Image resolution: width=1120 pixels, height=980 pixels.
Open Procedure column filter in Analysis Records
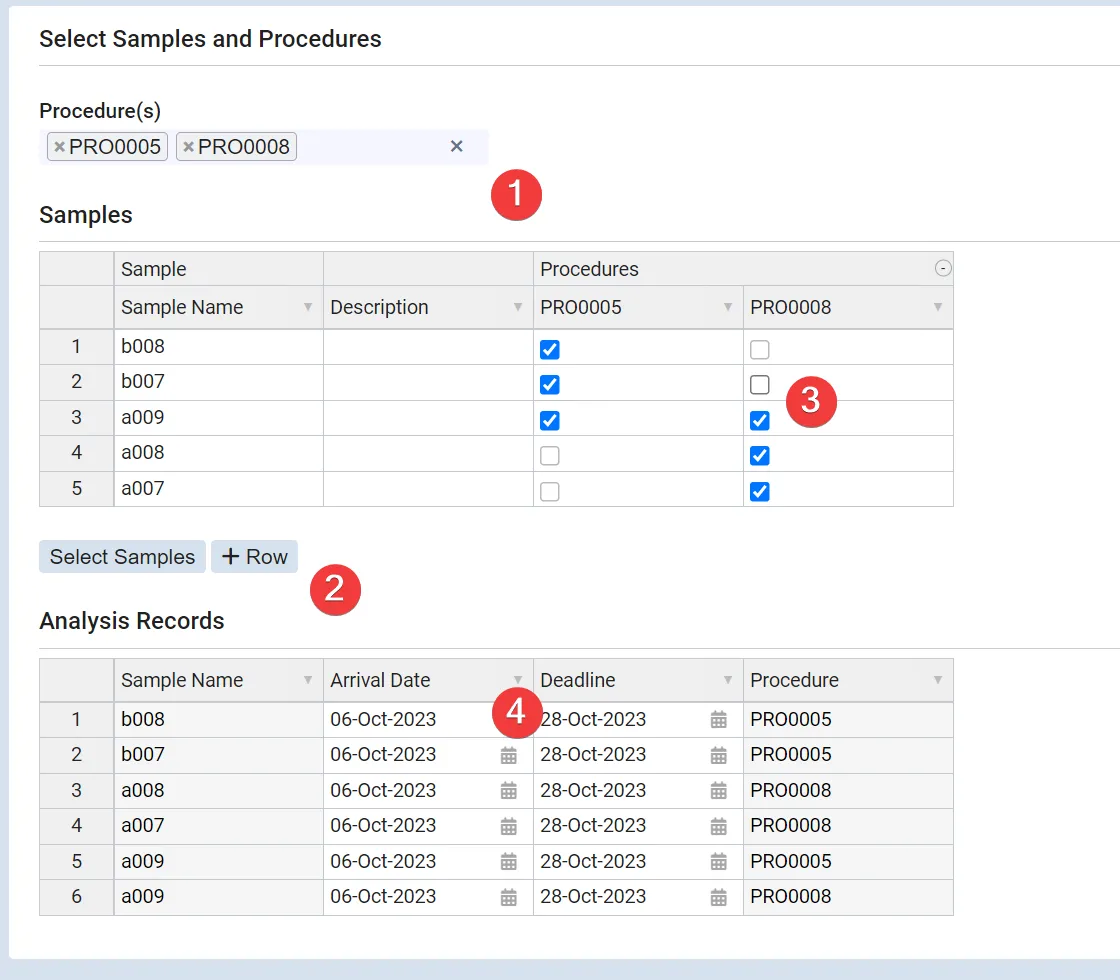pyautogui.click(x=938, y=681)
